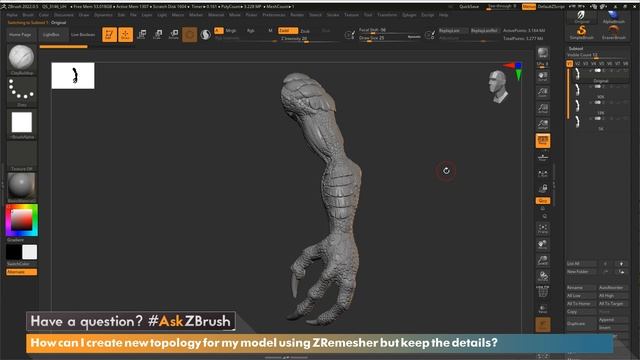The image size is (640, 360).
Task: Click the XYZ axis indicator in viewport
Action: (x=514, y=70)
